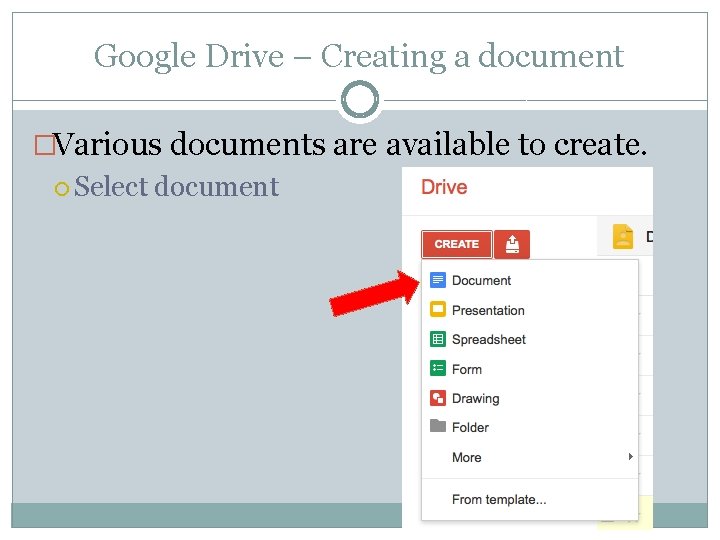Click the green Spreadsheet icon
Screen dimensions: 720x540
(x=438, y=339)
